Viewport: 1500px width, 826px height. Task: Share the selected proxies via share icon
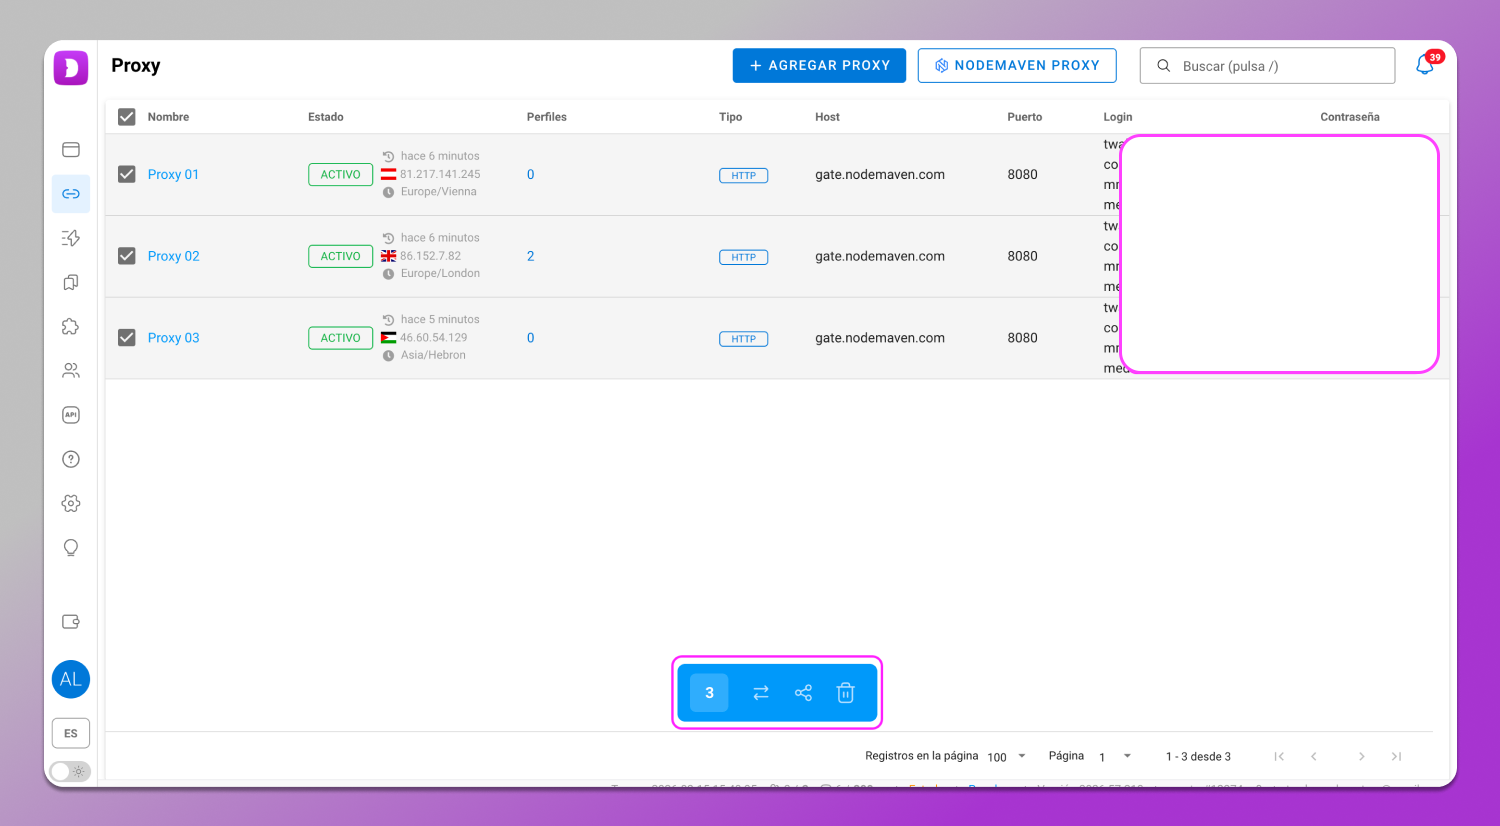(803, 692)
